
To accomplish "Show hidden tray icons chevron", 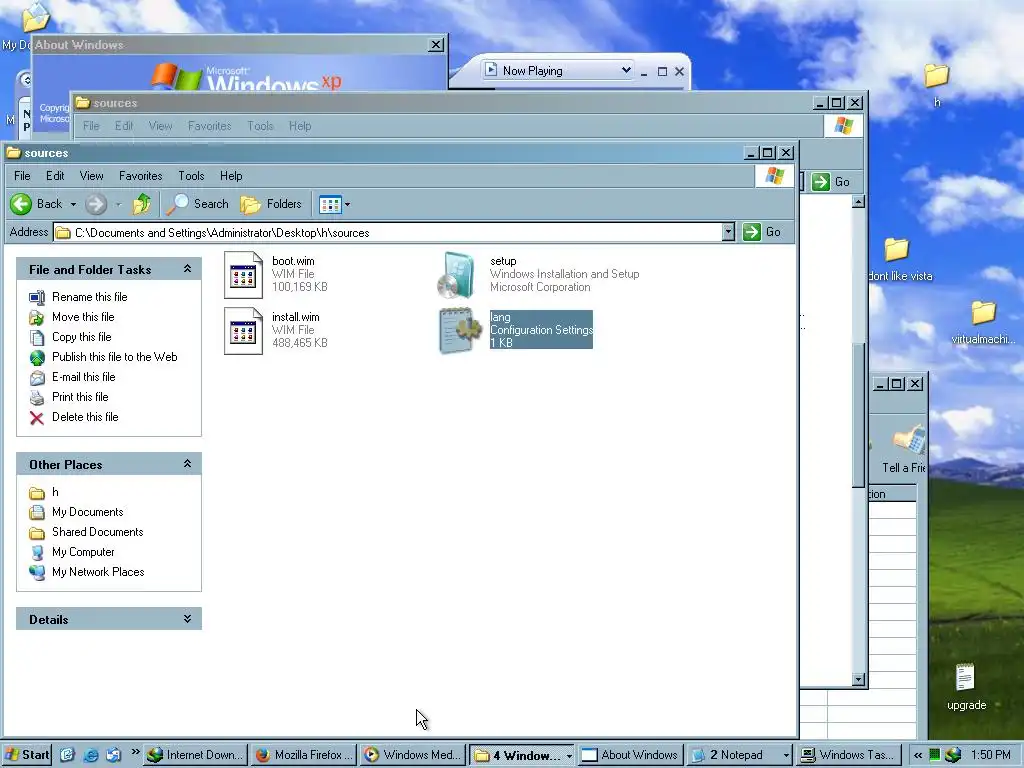I will 918,756.
